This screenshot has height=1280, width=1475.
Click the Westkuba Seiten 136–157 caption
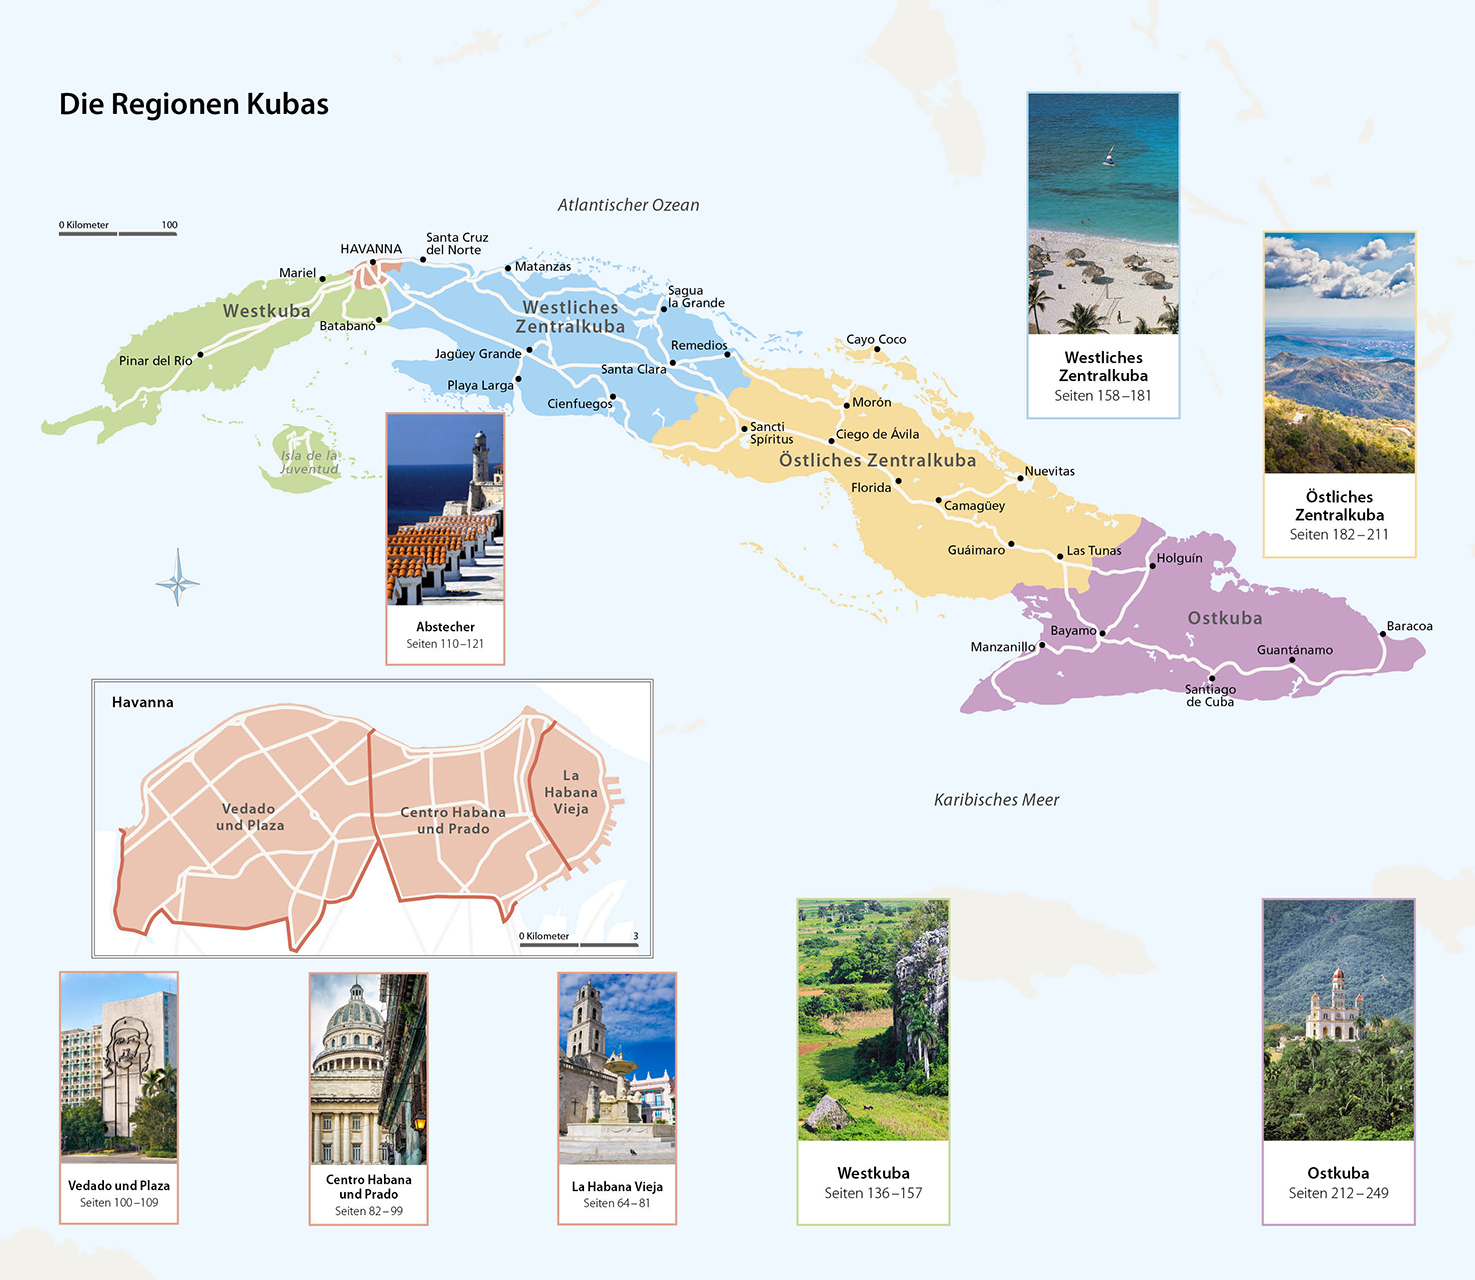[x=873, y=1183]
